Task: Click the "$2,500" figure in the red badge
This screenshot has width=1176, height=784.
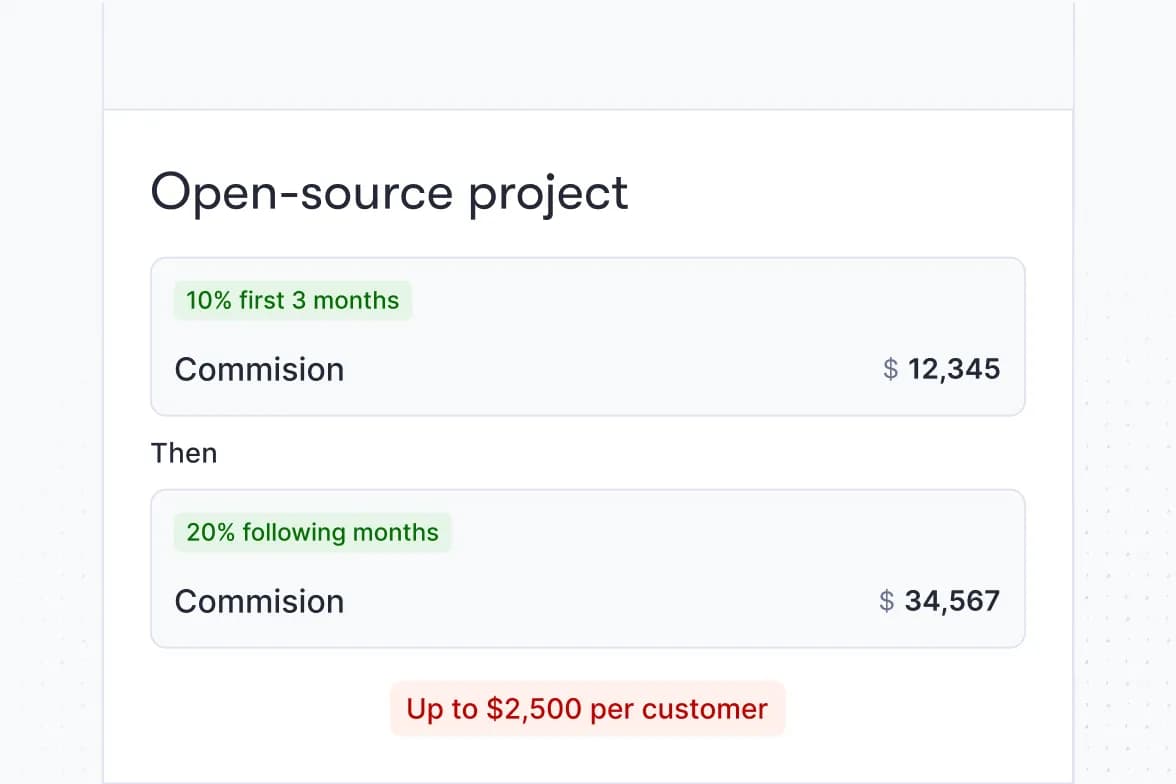Action: click(534, 709)
